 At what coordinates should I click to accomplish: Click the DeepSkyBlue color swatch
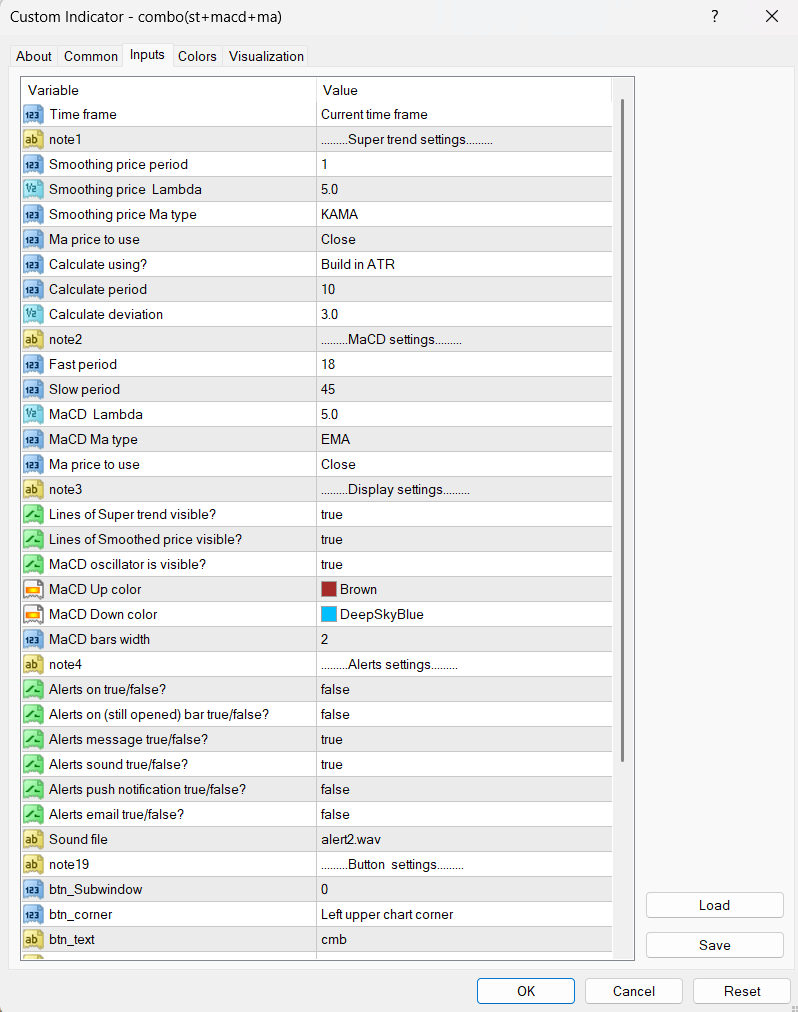(x=329, y=614)
